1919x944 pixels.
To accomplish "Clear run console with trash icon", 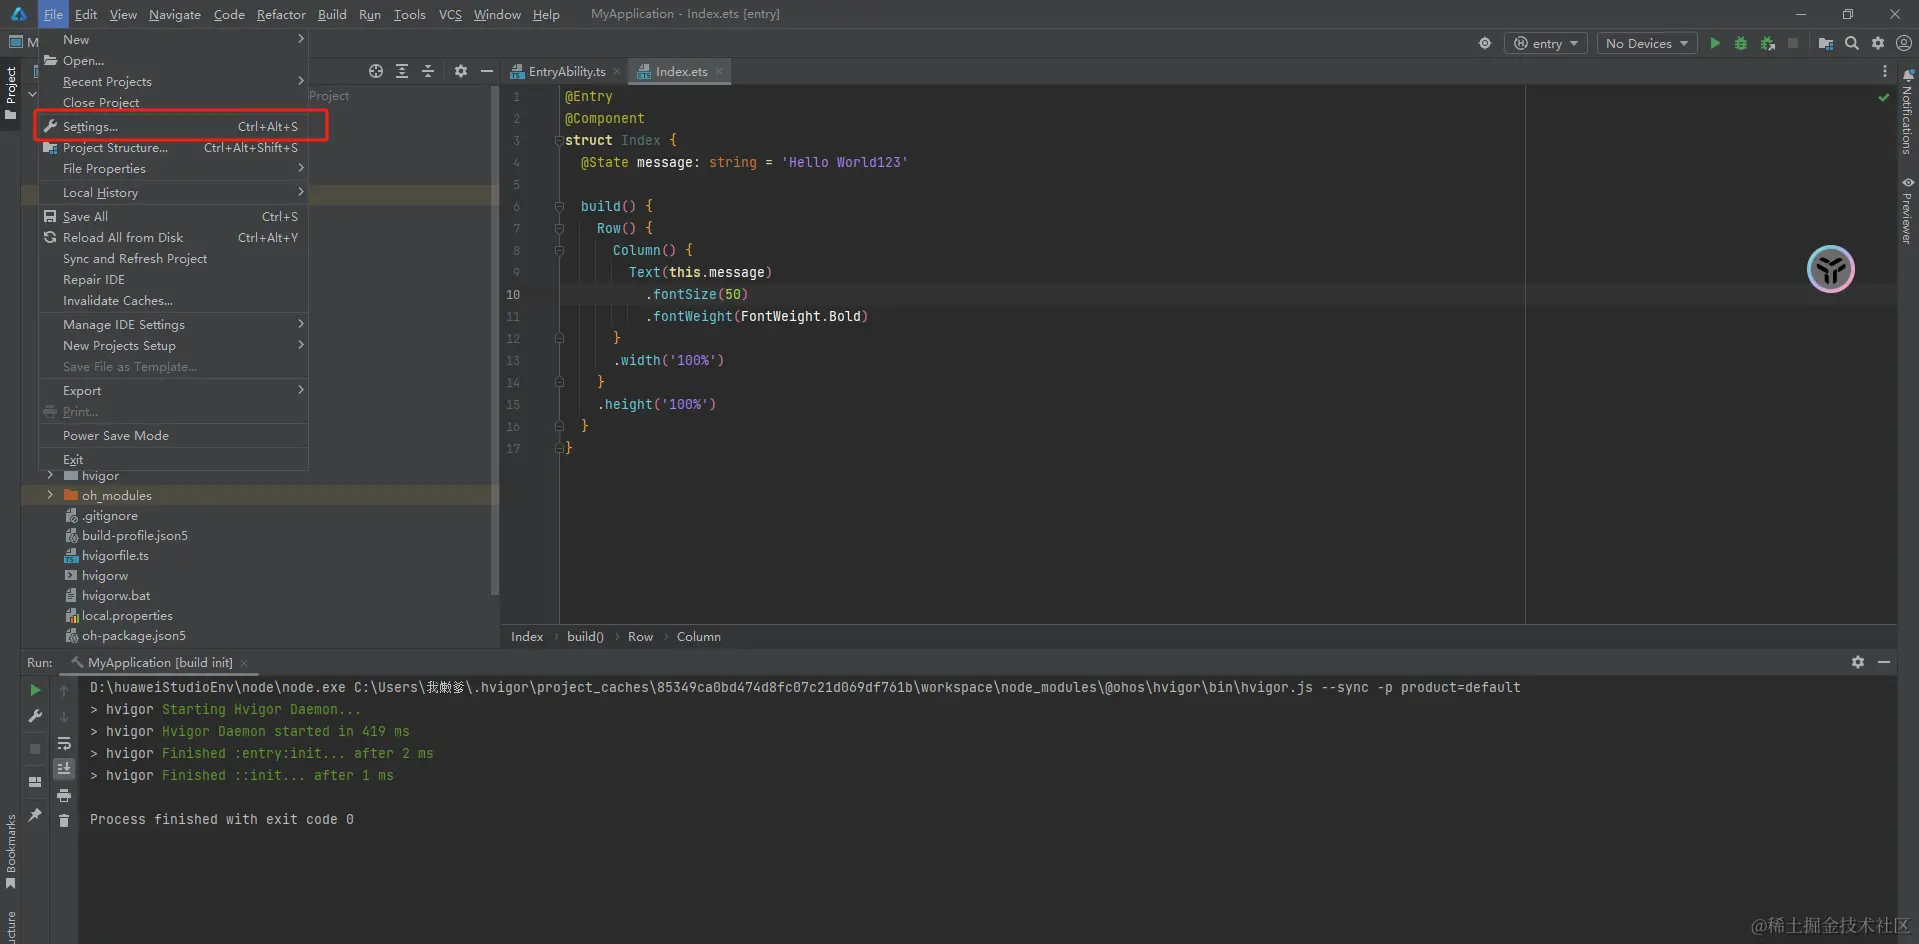I will [64, 820].
